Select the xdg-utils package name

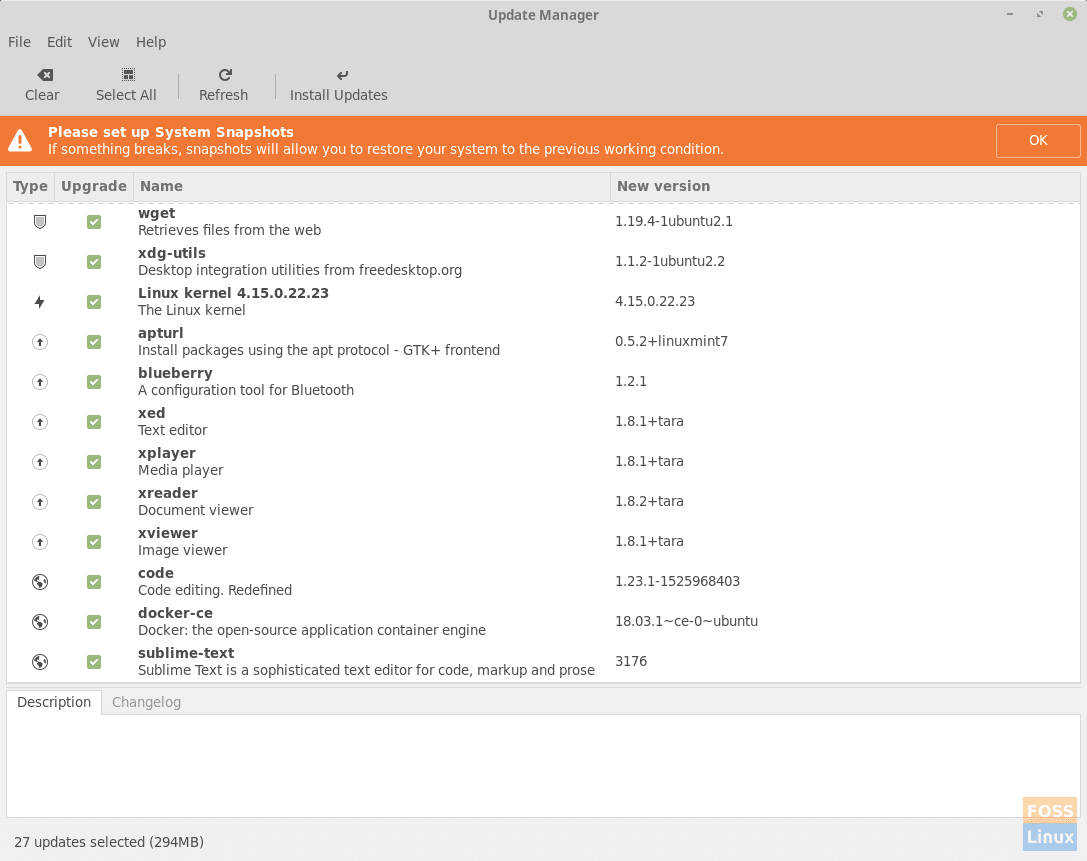(x=172, y=254)
